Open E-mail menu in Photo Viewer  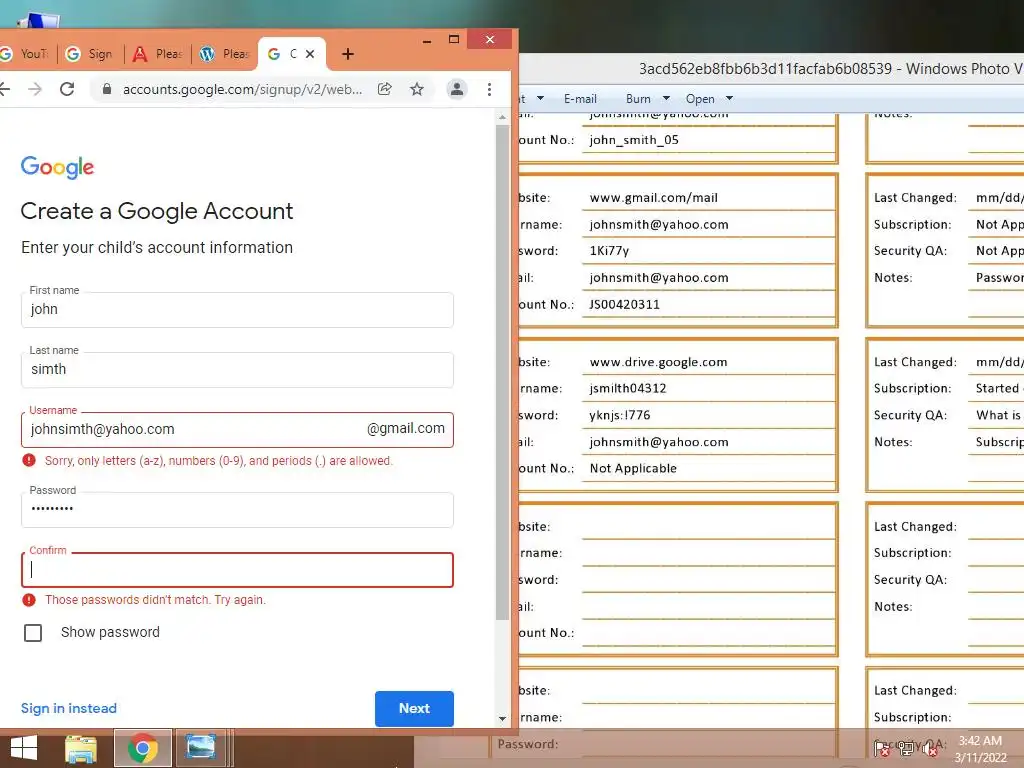580,99
